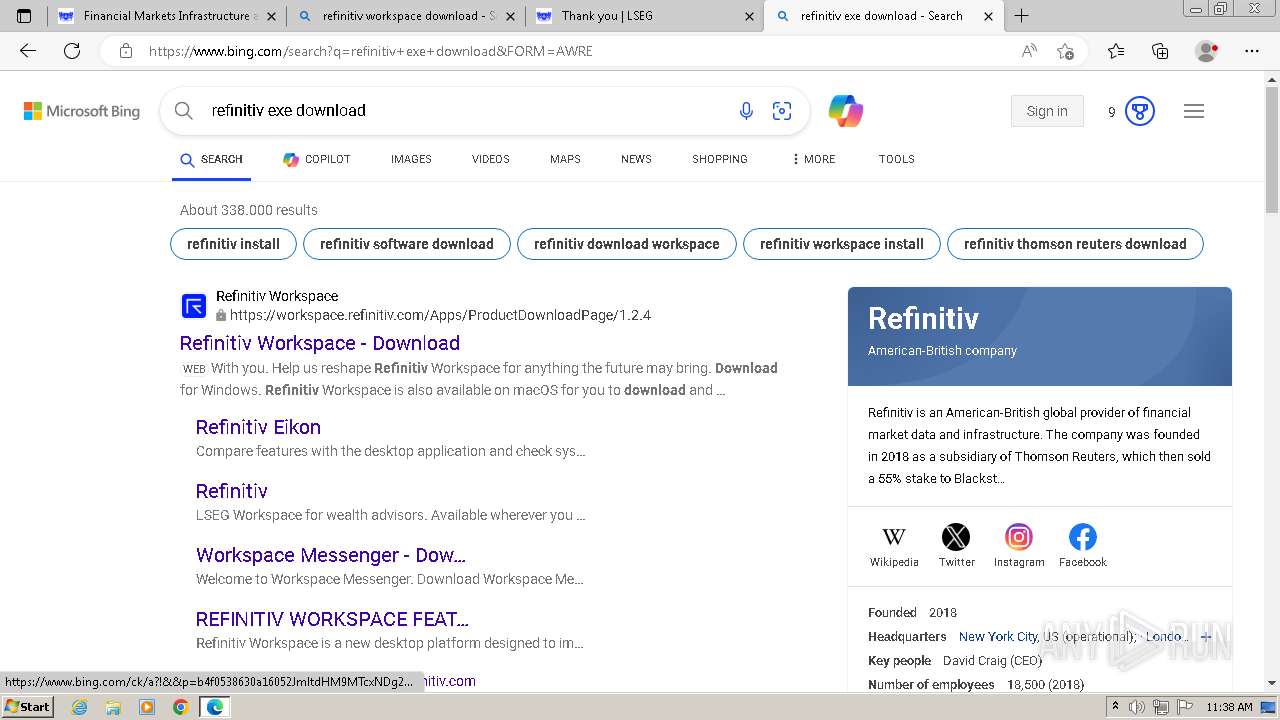Expand the headquarters plus button
The width and height of the screenshot is (1280, 720).
pos(1205,636)
